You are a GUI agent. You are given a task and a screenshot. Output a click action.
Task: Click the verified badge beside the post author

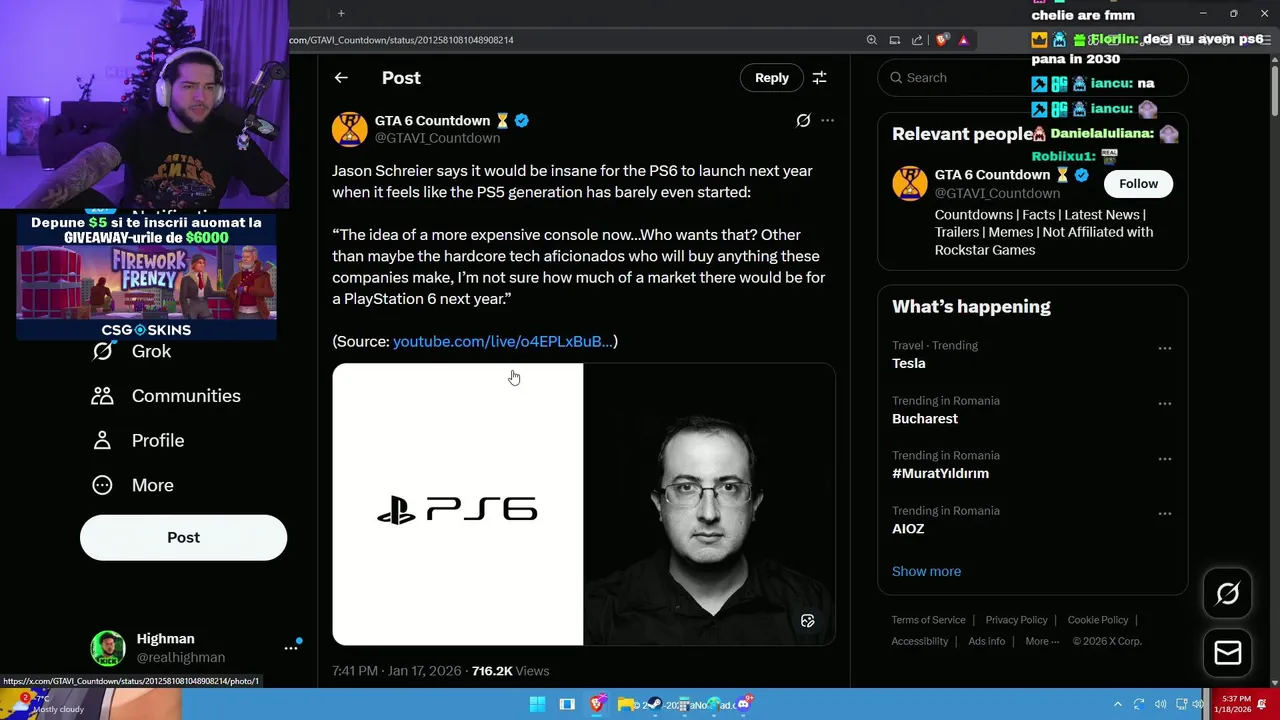[522, 121]
